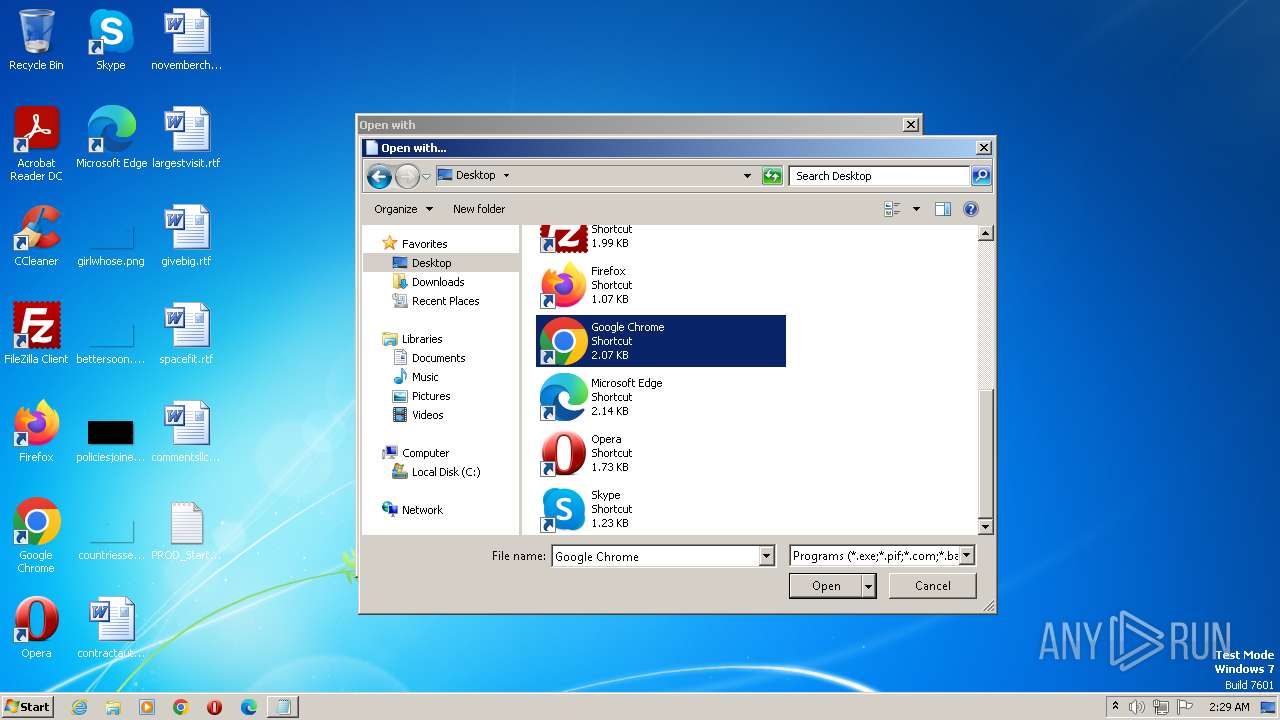Select Desktop in navigation pane
1280x720 pixels.
coord(431,263)
